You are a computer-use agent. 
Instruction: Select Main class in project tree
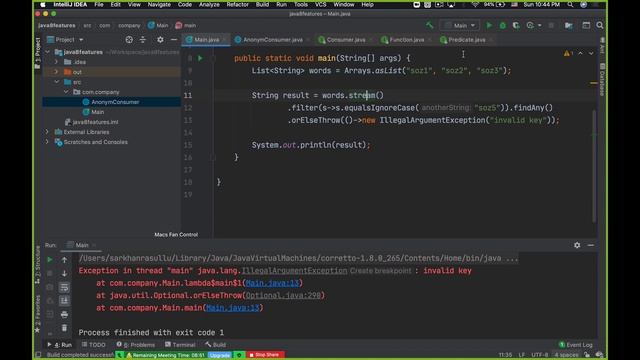(x=97, y=112)
